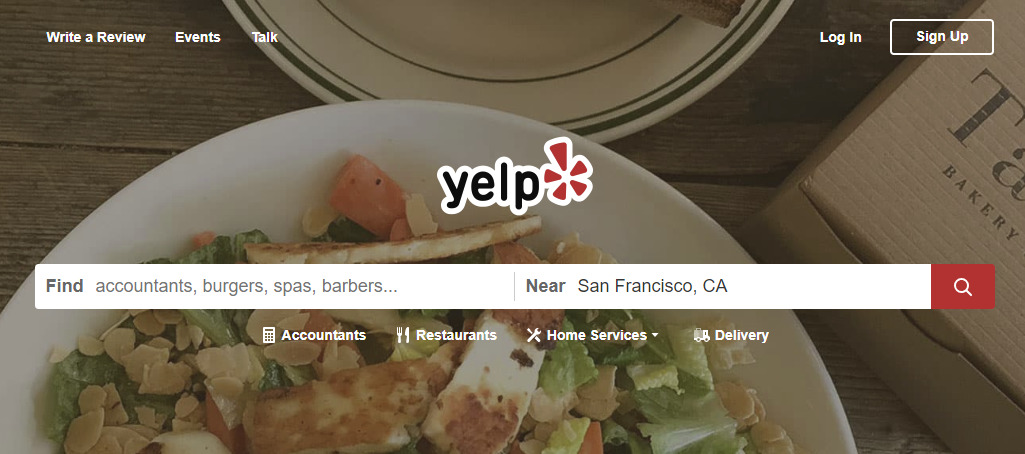Click the red magnifying glass search button
The image size is (1025, 454).
[962, 287]
